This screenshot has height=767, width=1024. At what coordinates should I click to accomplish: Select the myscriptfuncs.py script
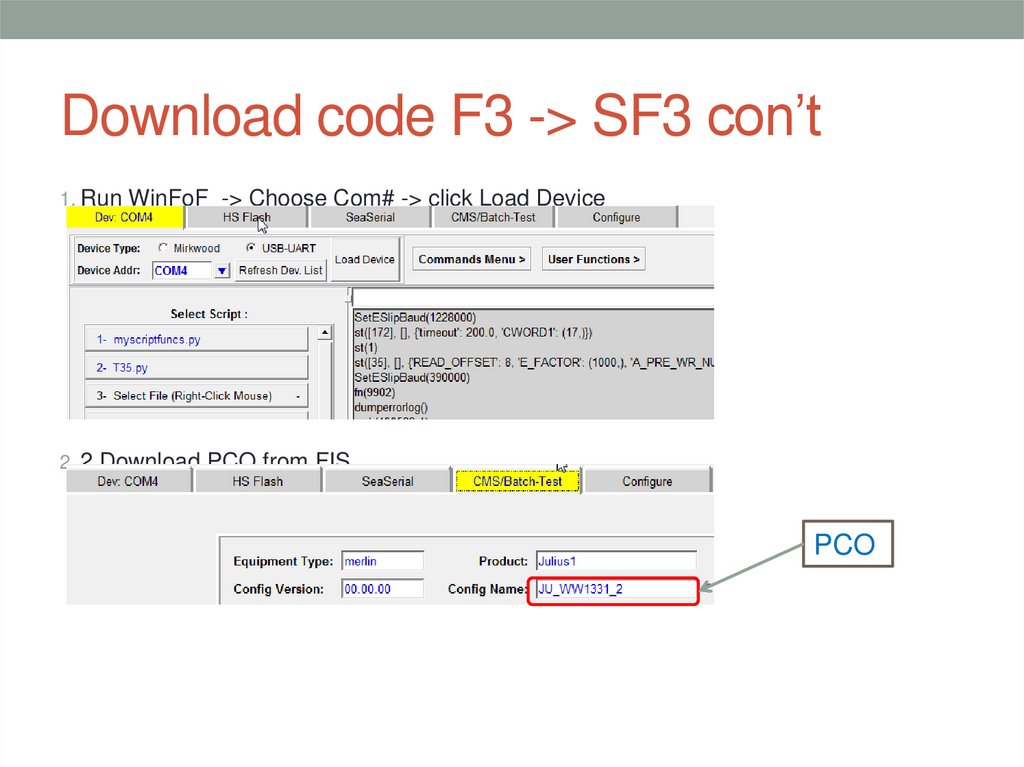click(195, 338)
